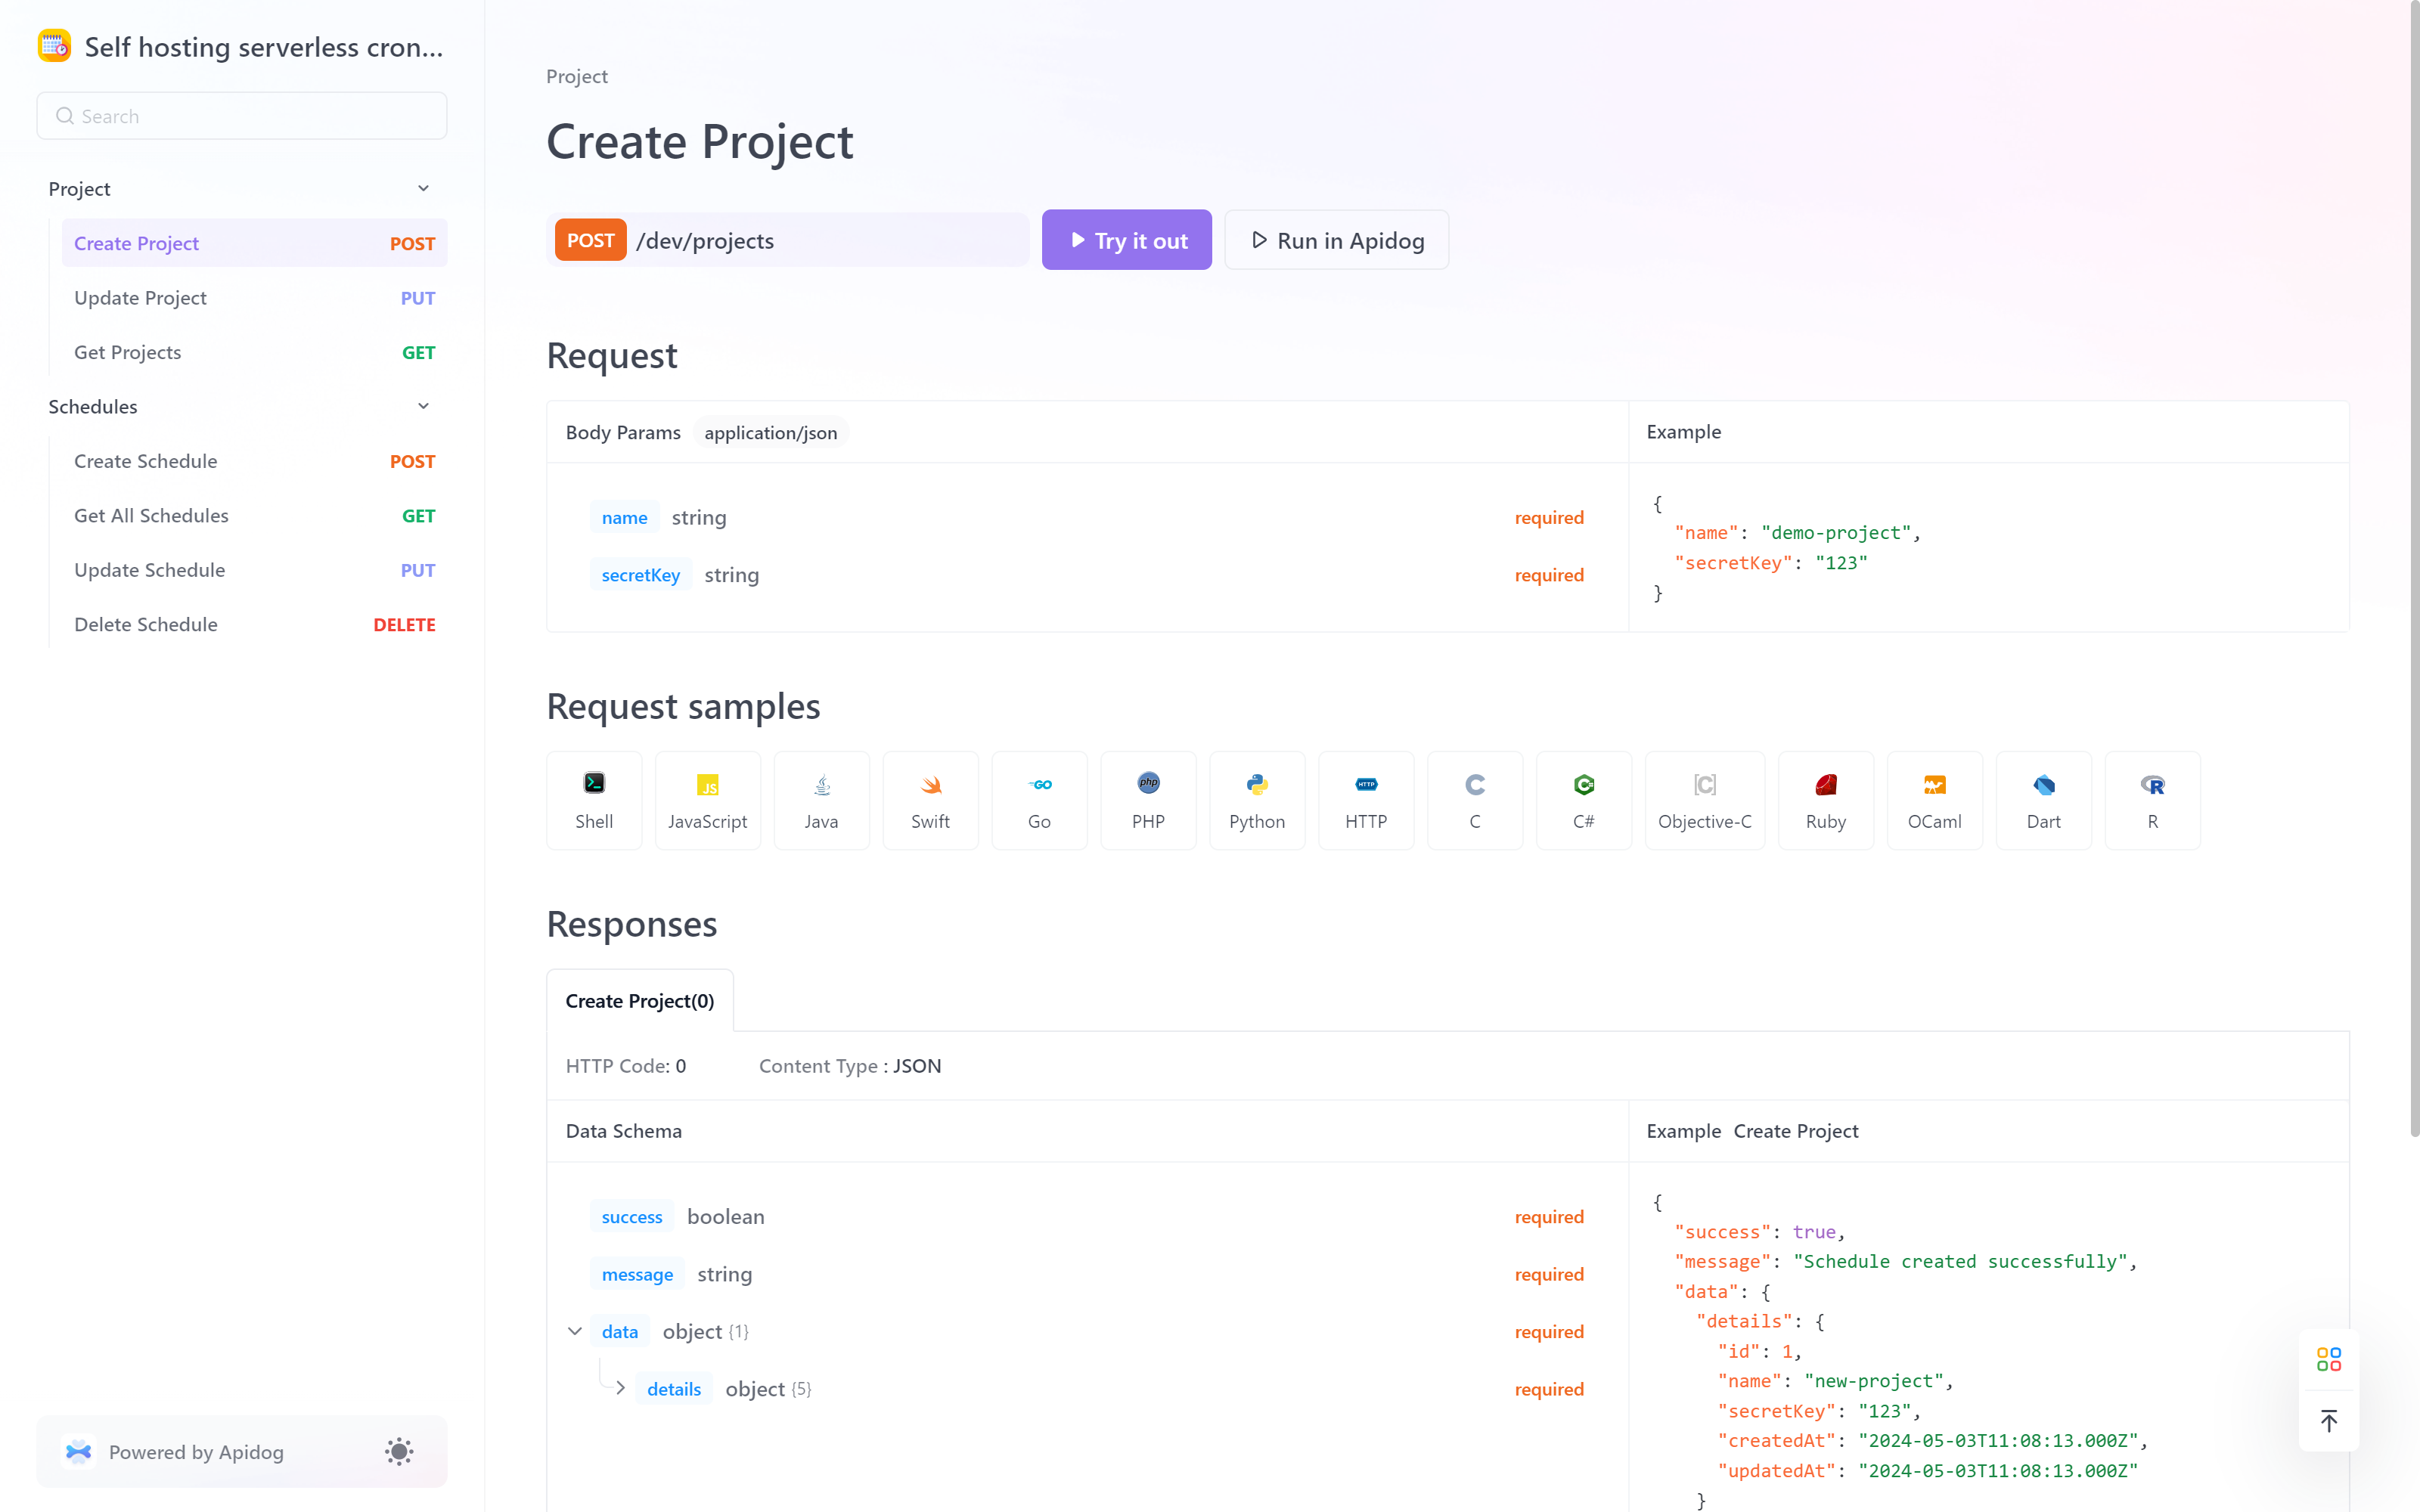
Task: Select the Create Schedule sidebar item
Action: click(x=144, y=460)
